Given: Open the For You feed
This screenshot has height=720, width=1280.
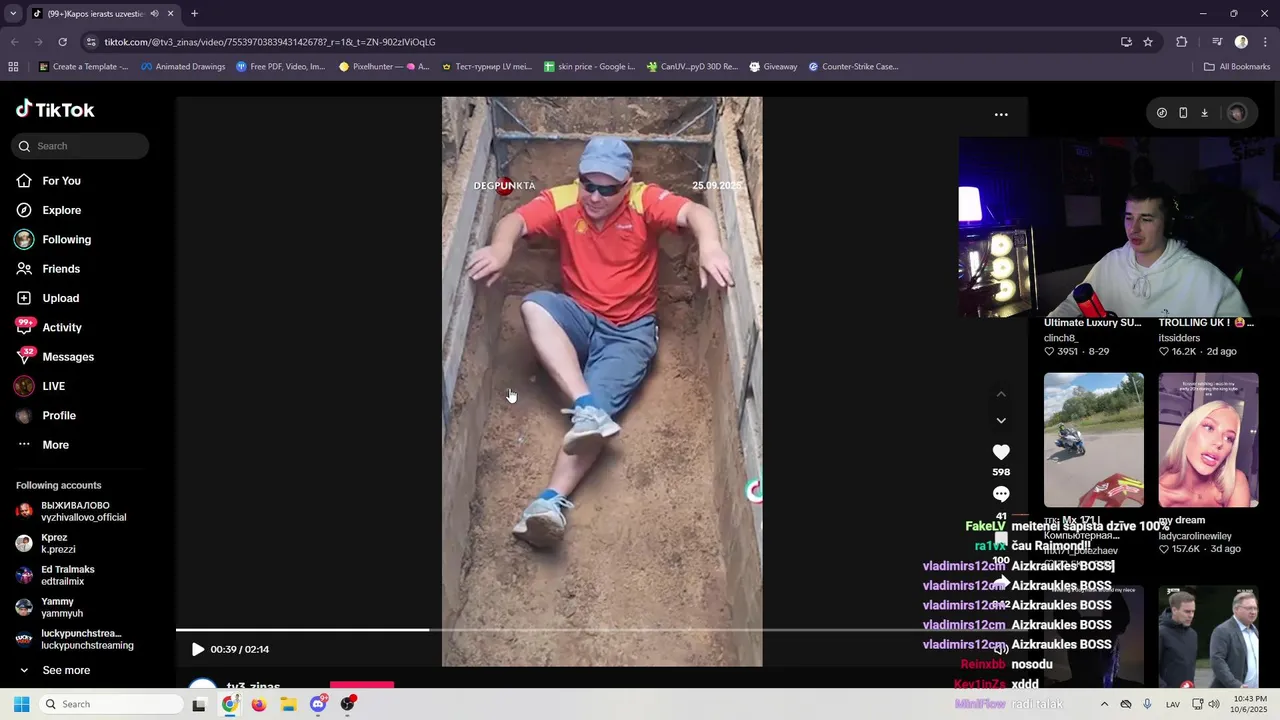Looking at the screenshot, I should coord(48,181).
